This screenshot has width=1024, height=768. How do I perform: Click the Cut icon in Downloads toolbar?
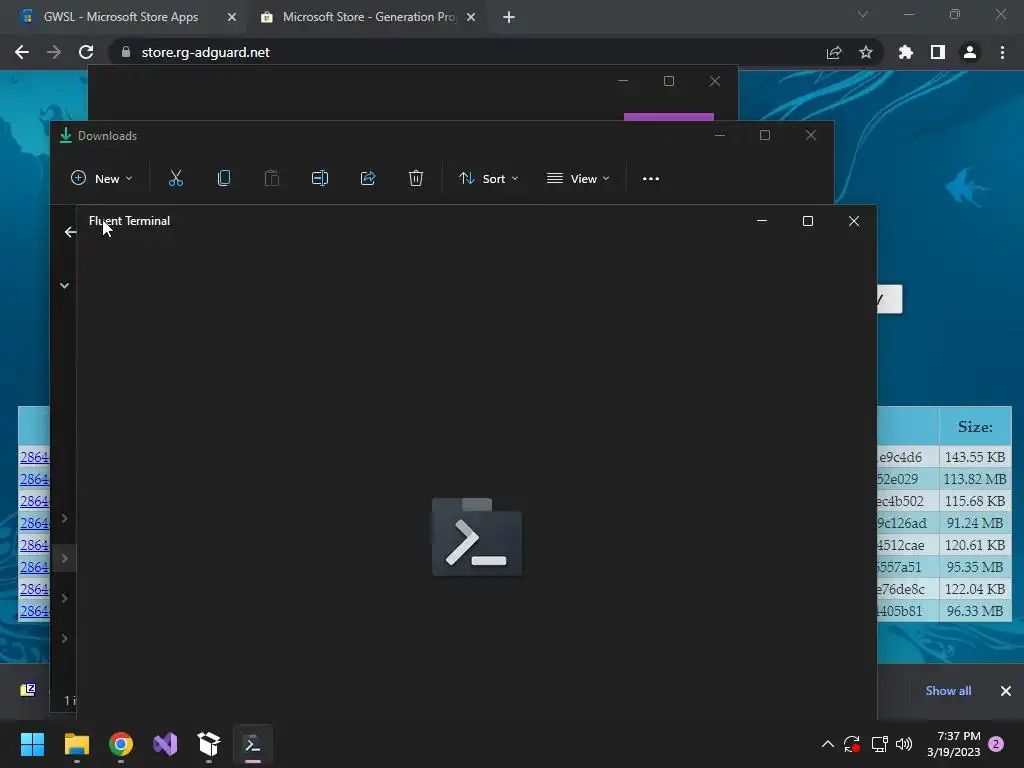tap(176, 178)
